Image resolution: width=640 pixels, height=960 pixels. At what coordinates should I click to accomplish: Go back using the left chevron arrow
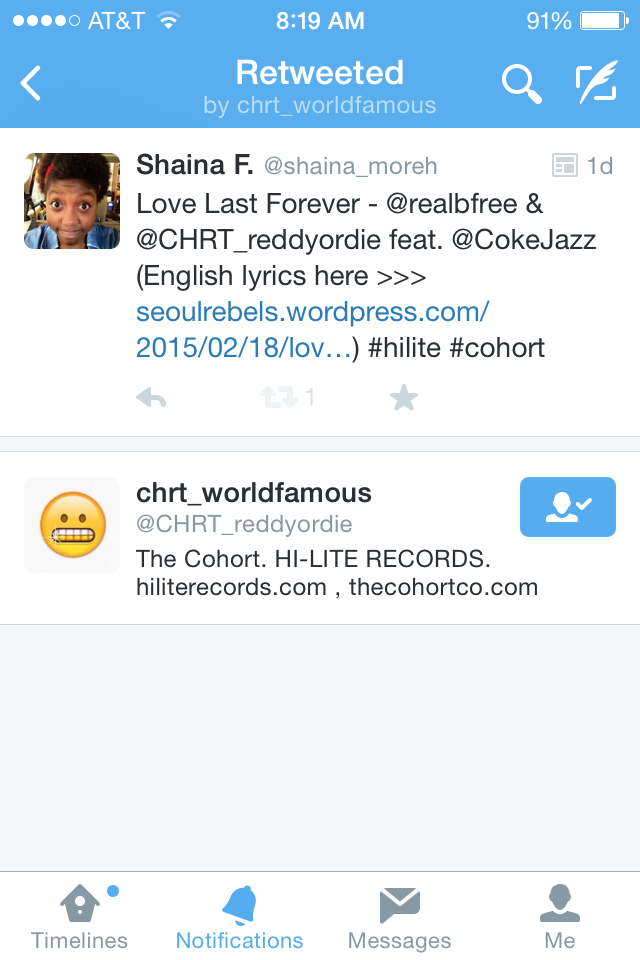(x=31, y=83)
